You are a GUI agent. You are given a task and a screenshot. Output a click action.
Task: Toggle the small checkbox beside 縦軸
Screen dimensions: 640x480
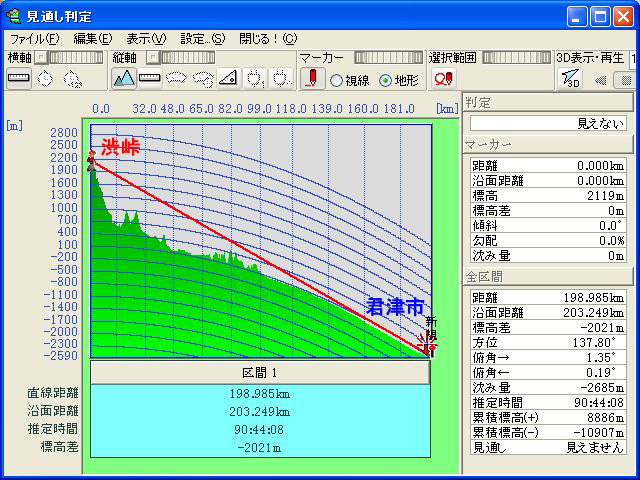(x=153, y=58)
